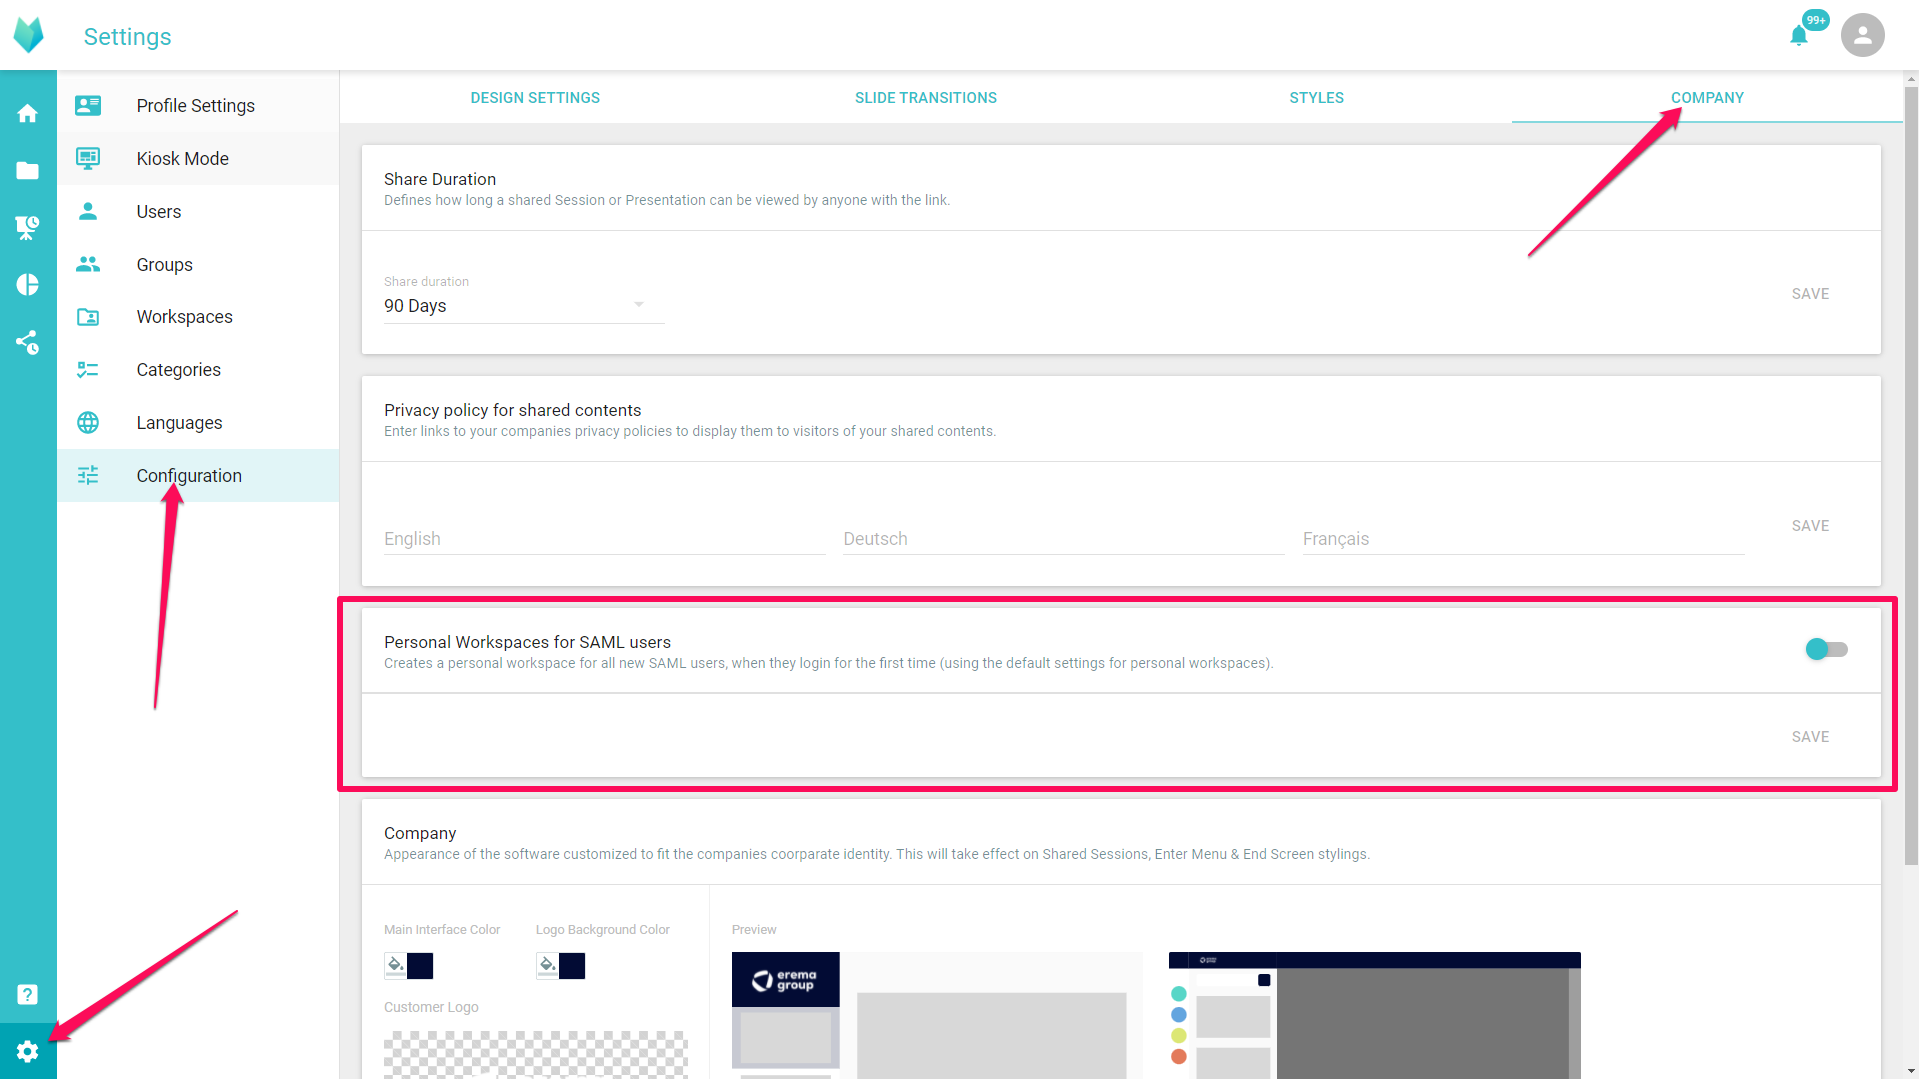Click the Main Interface Color paint bucket icon
This screenshot has height=1079, width=1919.
[395, 965]
